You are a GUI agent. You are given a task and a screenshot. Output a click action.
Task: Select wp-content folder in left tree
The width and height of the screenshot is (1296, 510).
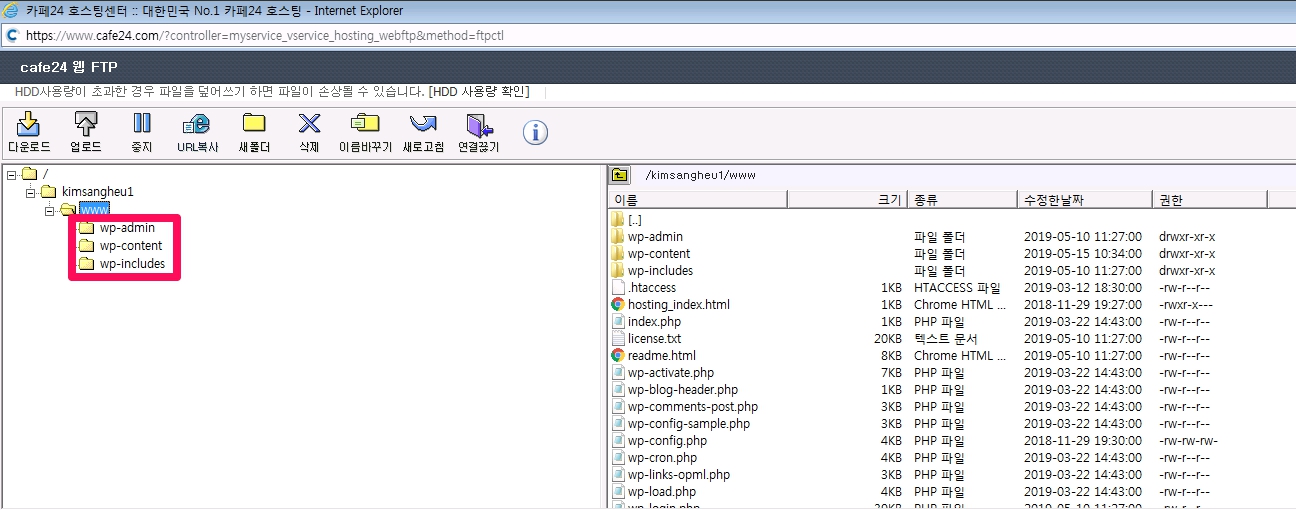(130, 246)
